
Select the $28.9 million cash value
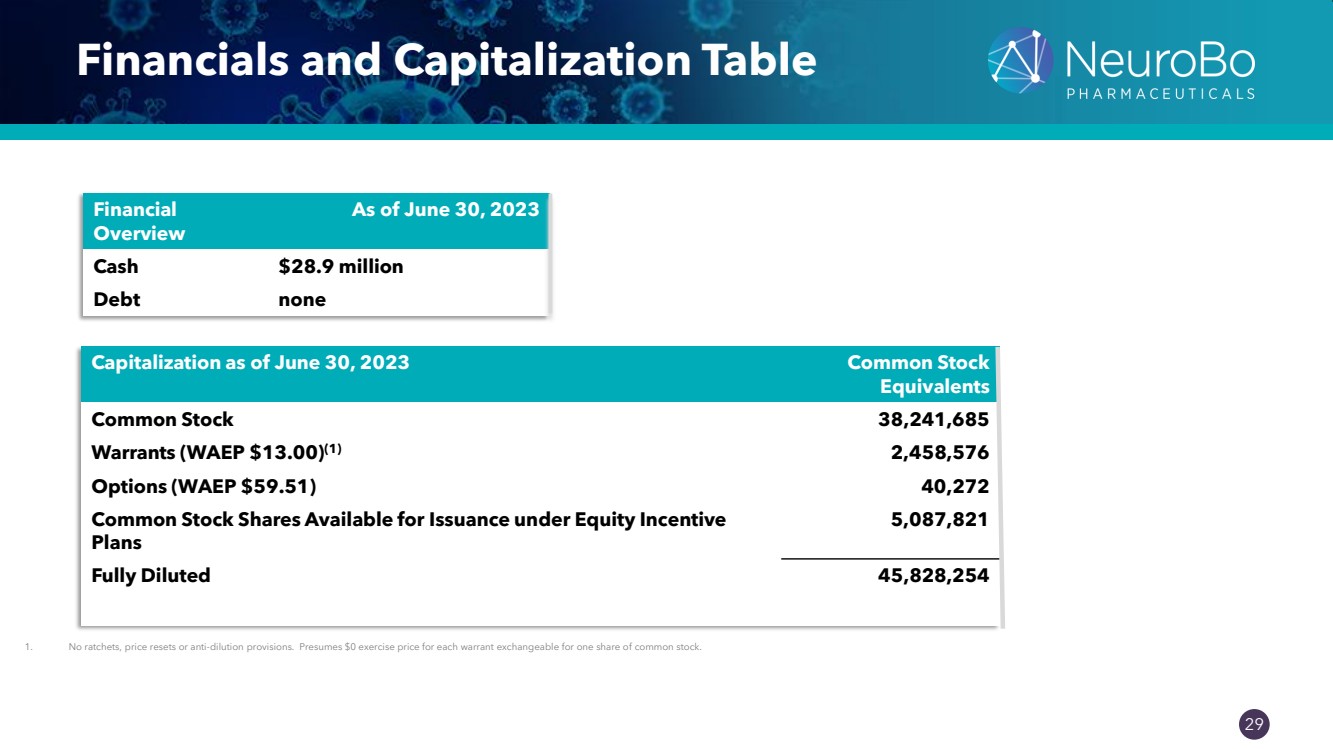(x=340, y=267)
